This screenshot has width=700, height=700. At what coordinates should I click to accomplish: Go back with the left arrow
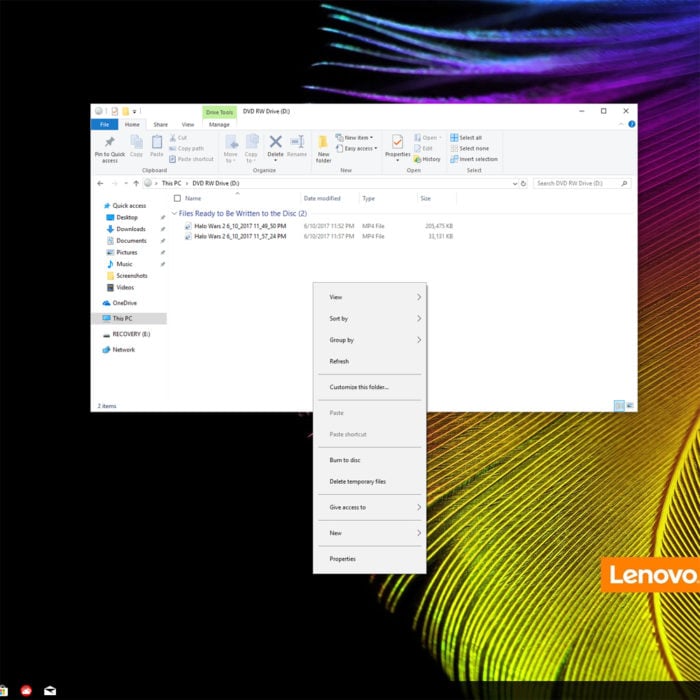click(100, 183)
